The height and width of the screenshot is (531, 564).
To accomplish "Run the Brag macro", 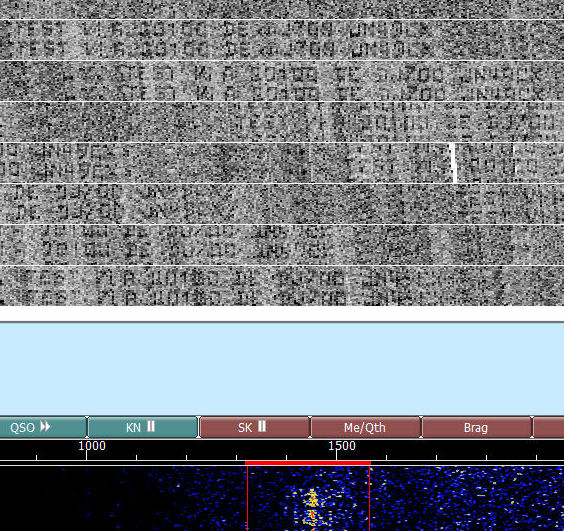I will point(477,427).
